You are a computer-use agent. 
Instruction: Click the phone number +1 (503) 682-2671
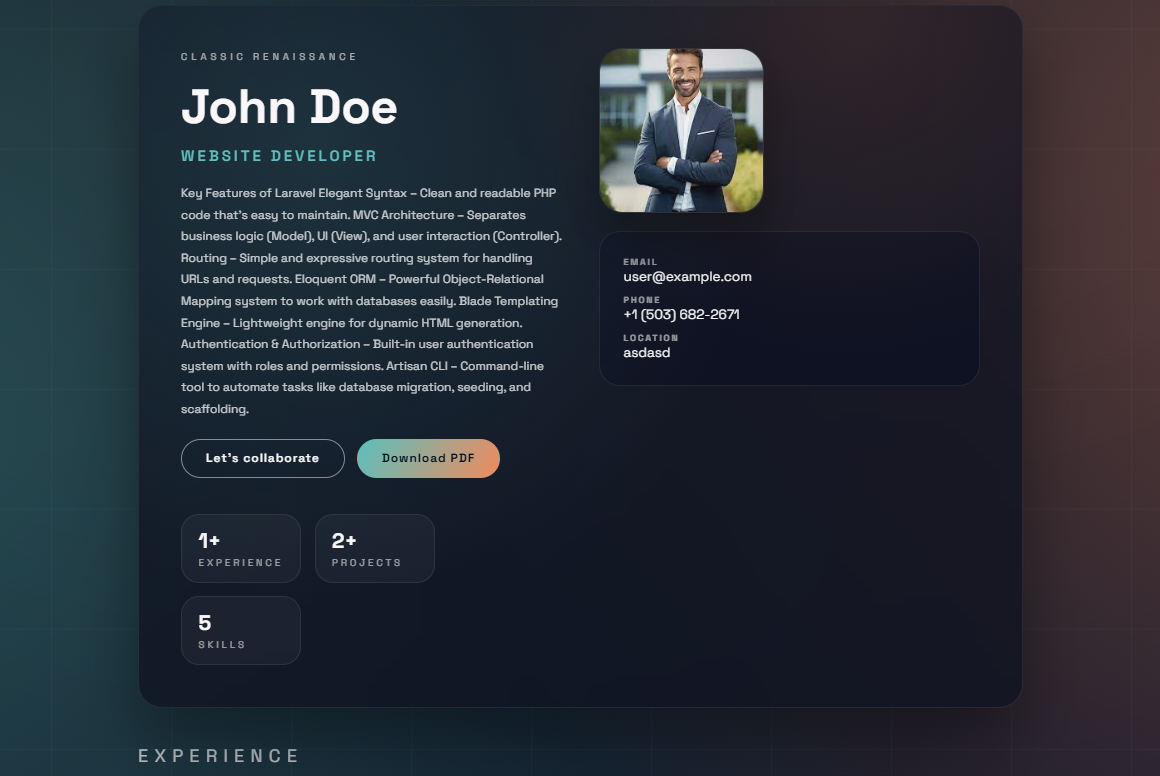(681, 315)
